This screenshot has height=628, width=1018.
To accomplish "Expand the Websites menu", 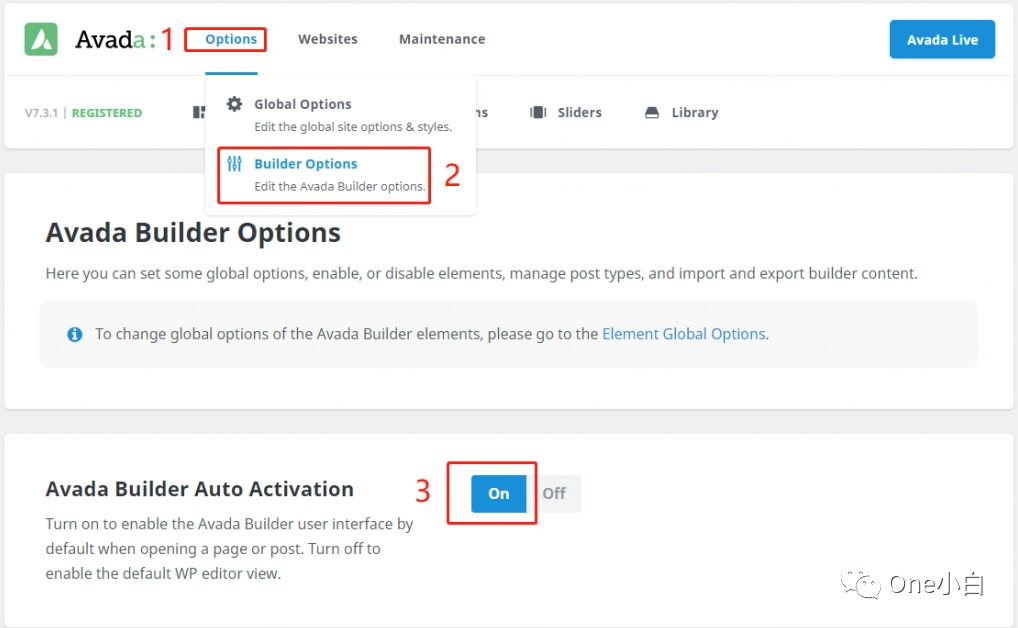I will 327,39.
